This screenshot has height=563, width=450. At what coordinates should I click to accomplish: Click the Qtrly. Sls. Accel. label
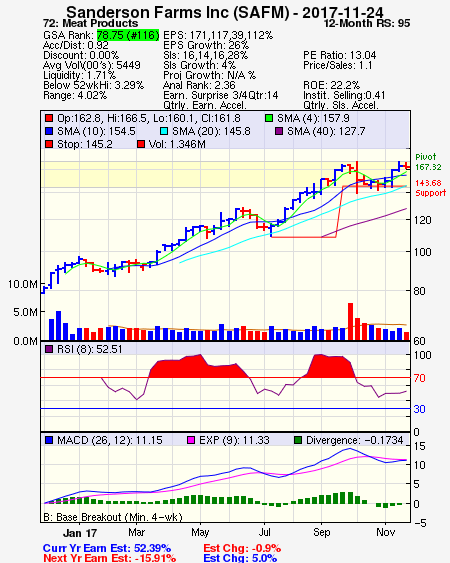(341, 105)
